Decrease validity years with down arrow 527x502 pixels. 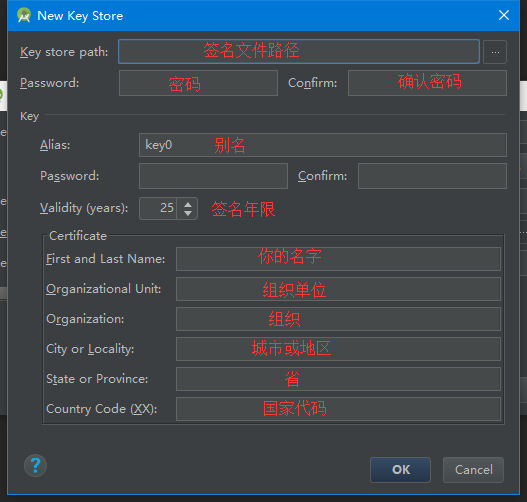(188, 213)
